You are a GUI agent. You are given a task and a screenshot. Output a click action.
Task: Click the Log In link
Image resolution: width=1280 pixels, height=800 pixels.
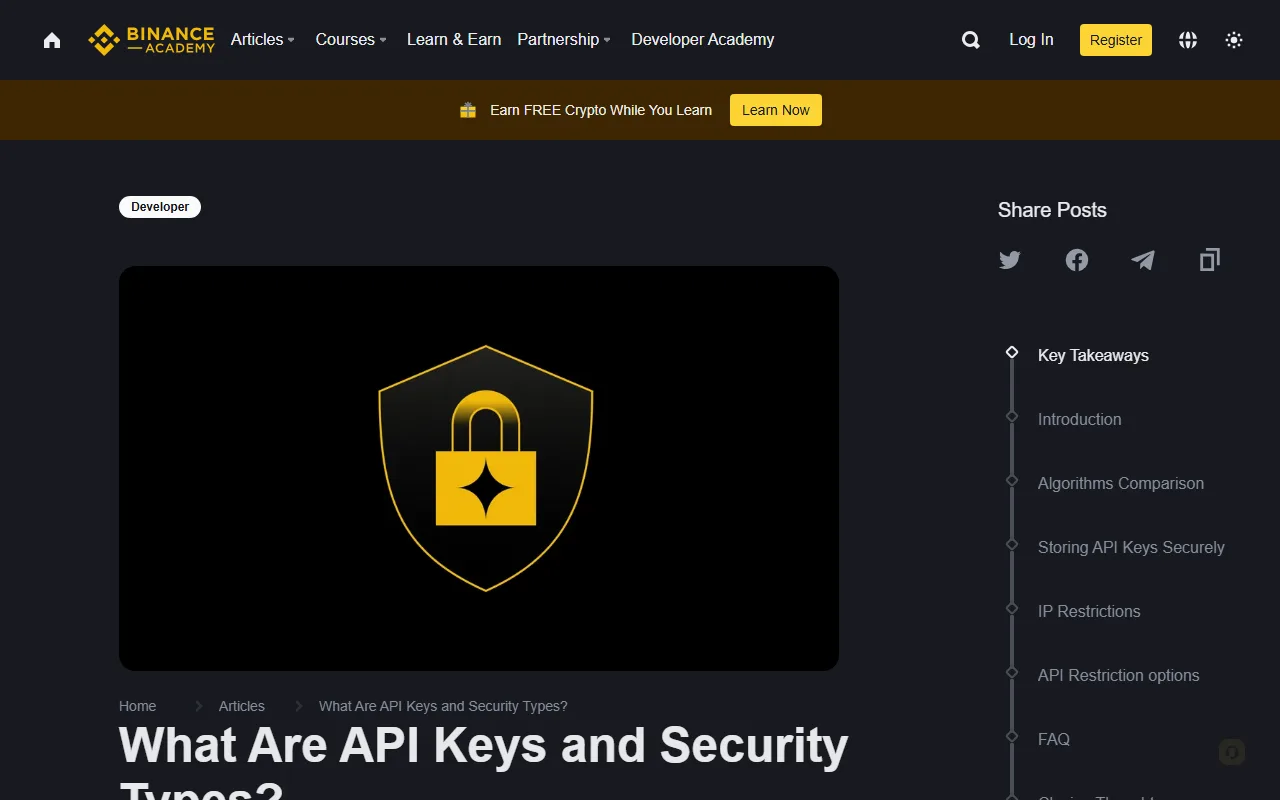1031,40
